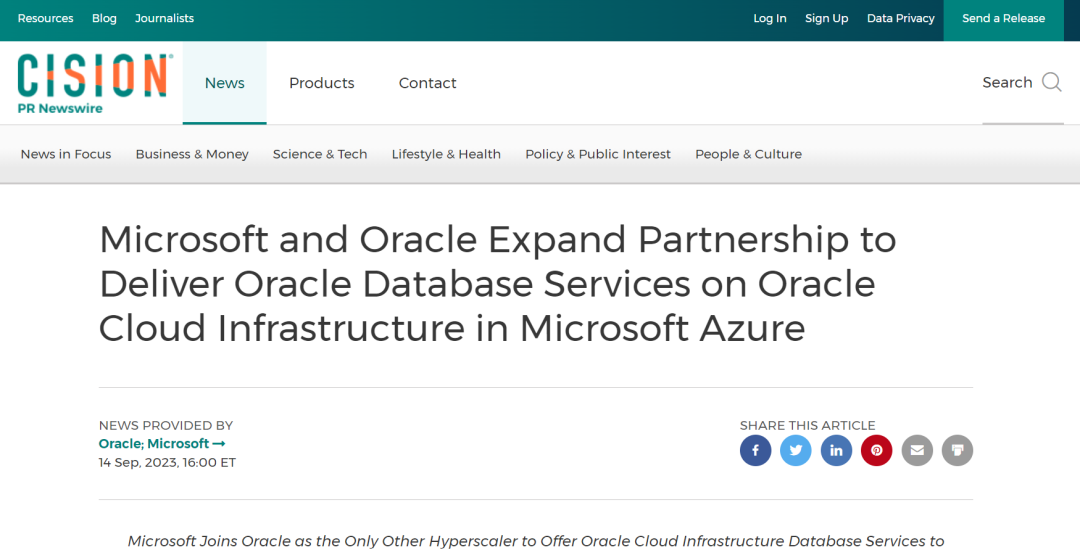1080x550 pixels.
Task: Click the Log In link
Action: [x=769, y=19]
